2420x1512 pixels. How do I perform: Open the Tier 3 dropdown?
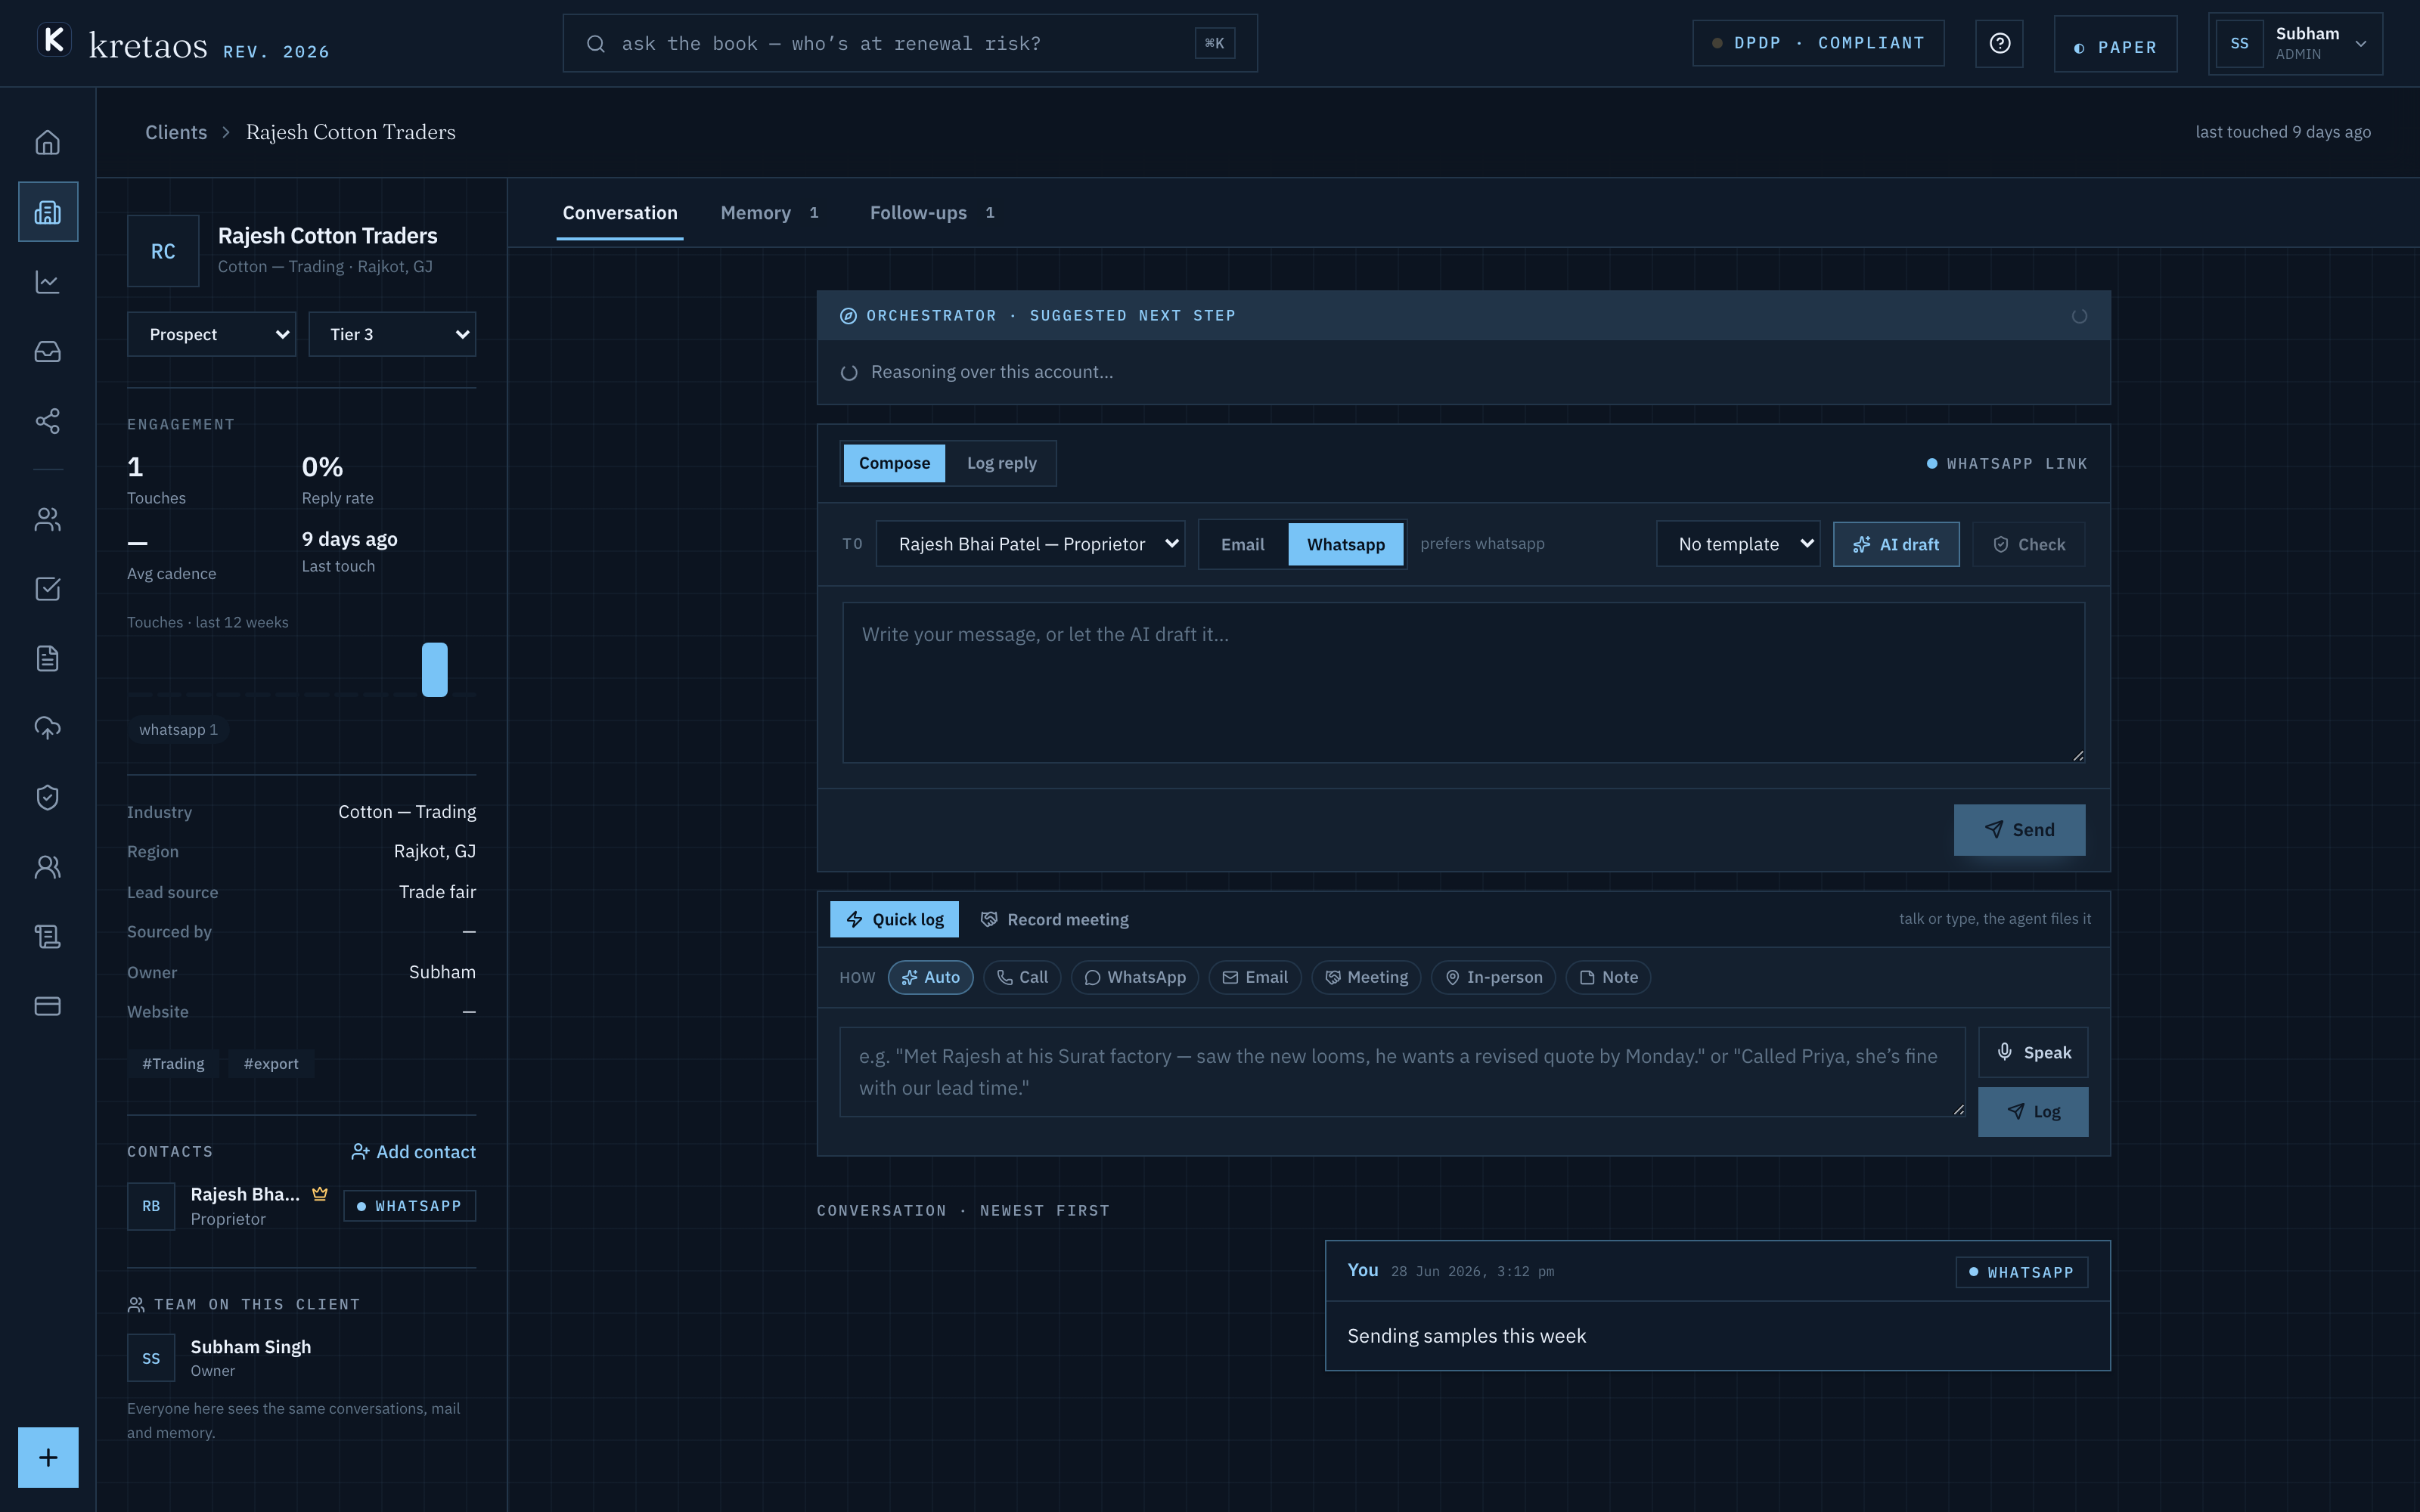click(392, 334)
